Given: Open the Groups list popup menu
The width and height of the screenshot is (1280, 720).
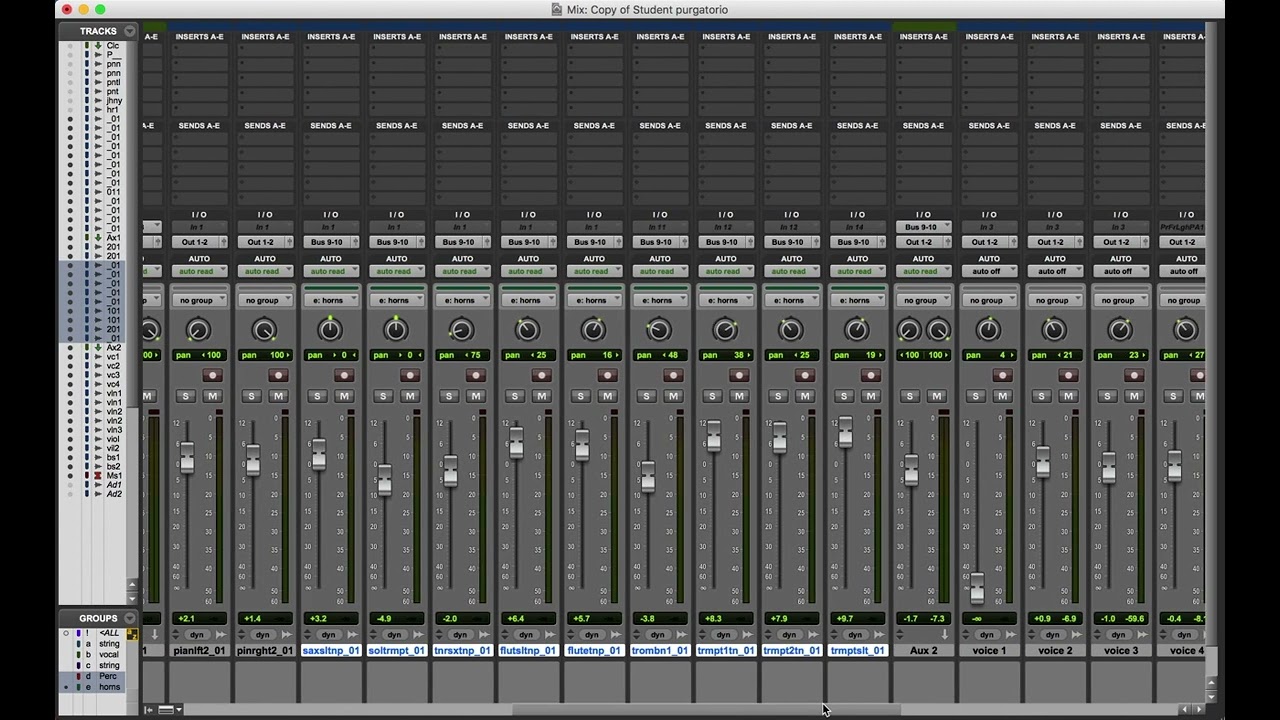Looking at the screenshot, I should pyautogui.click(x=130, y=618).
